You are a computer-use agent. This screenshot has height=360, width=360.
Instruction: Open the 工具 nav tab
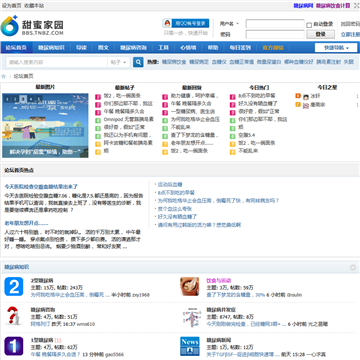click(x=163, y=48)
